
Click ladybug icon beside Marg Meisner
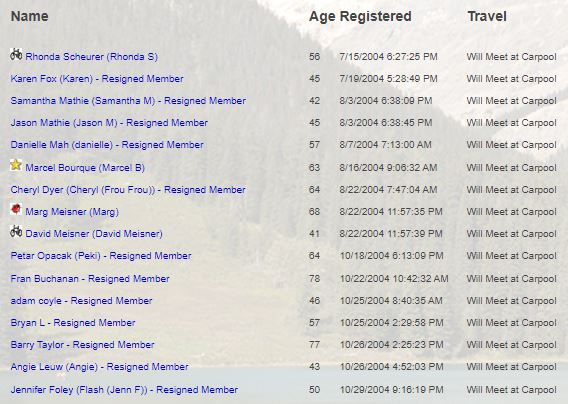[x=16, y=209]
